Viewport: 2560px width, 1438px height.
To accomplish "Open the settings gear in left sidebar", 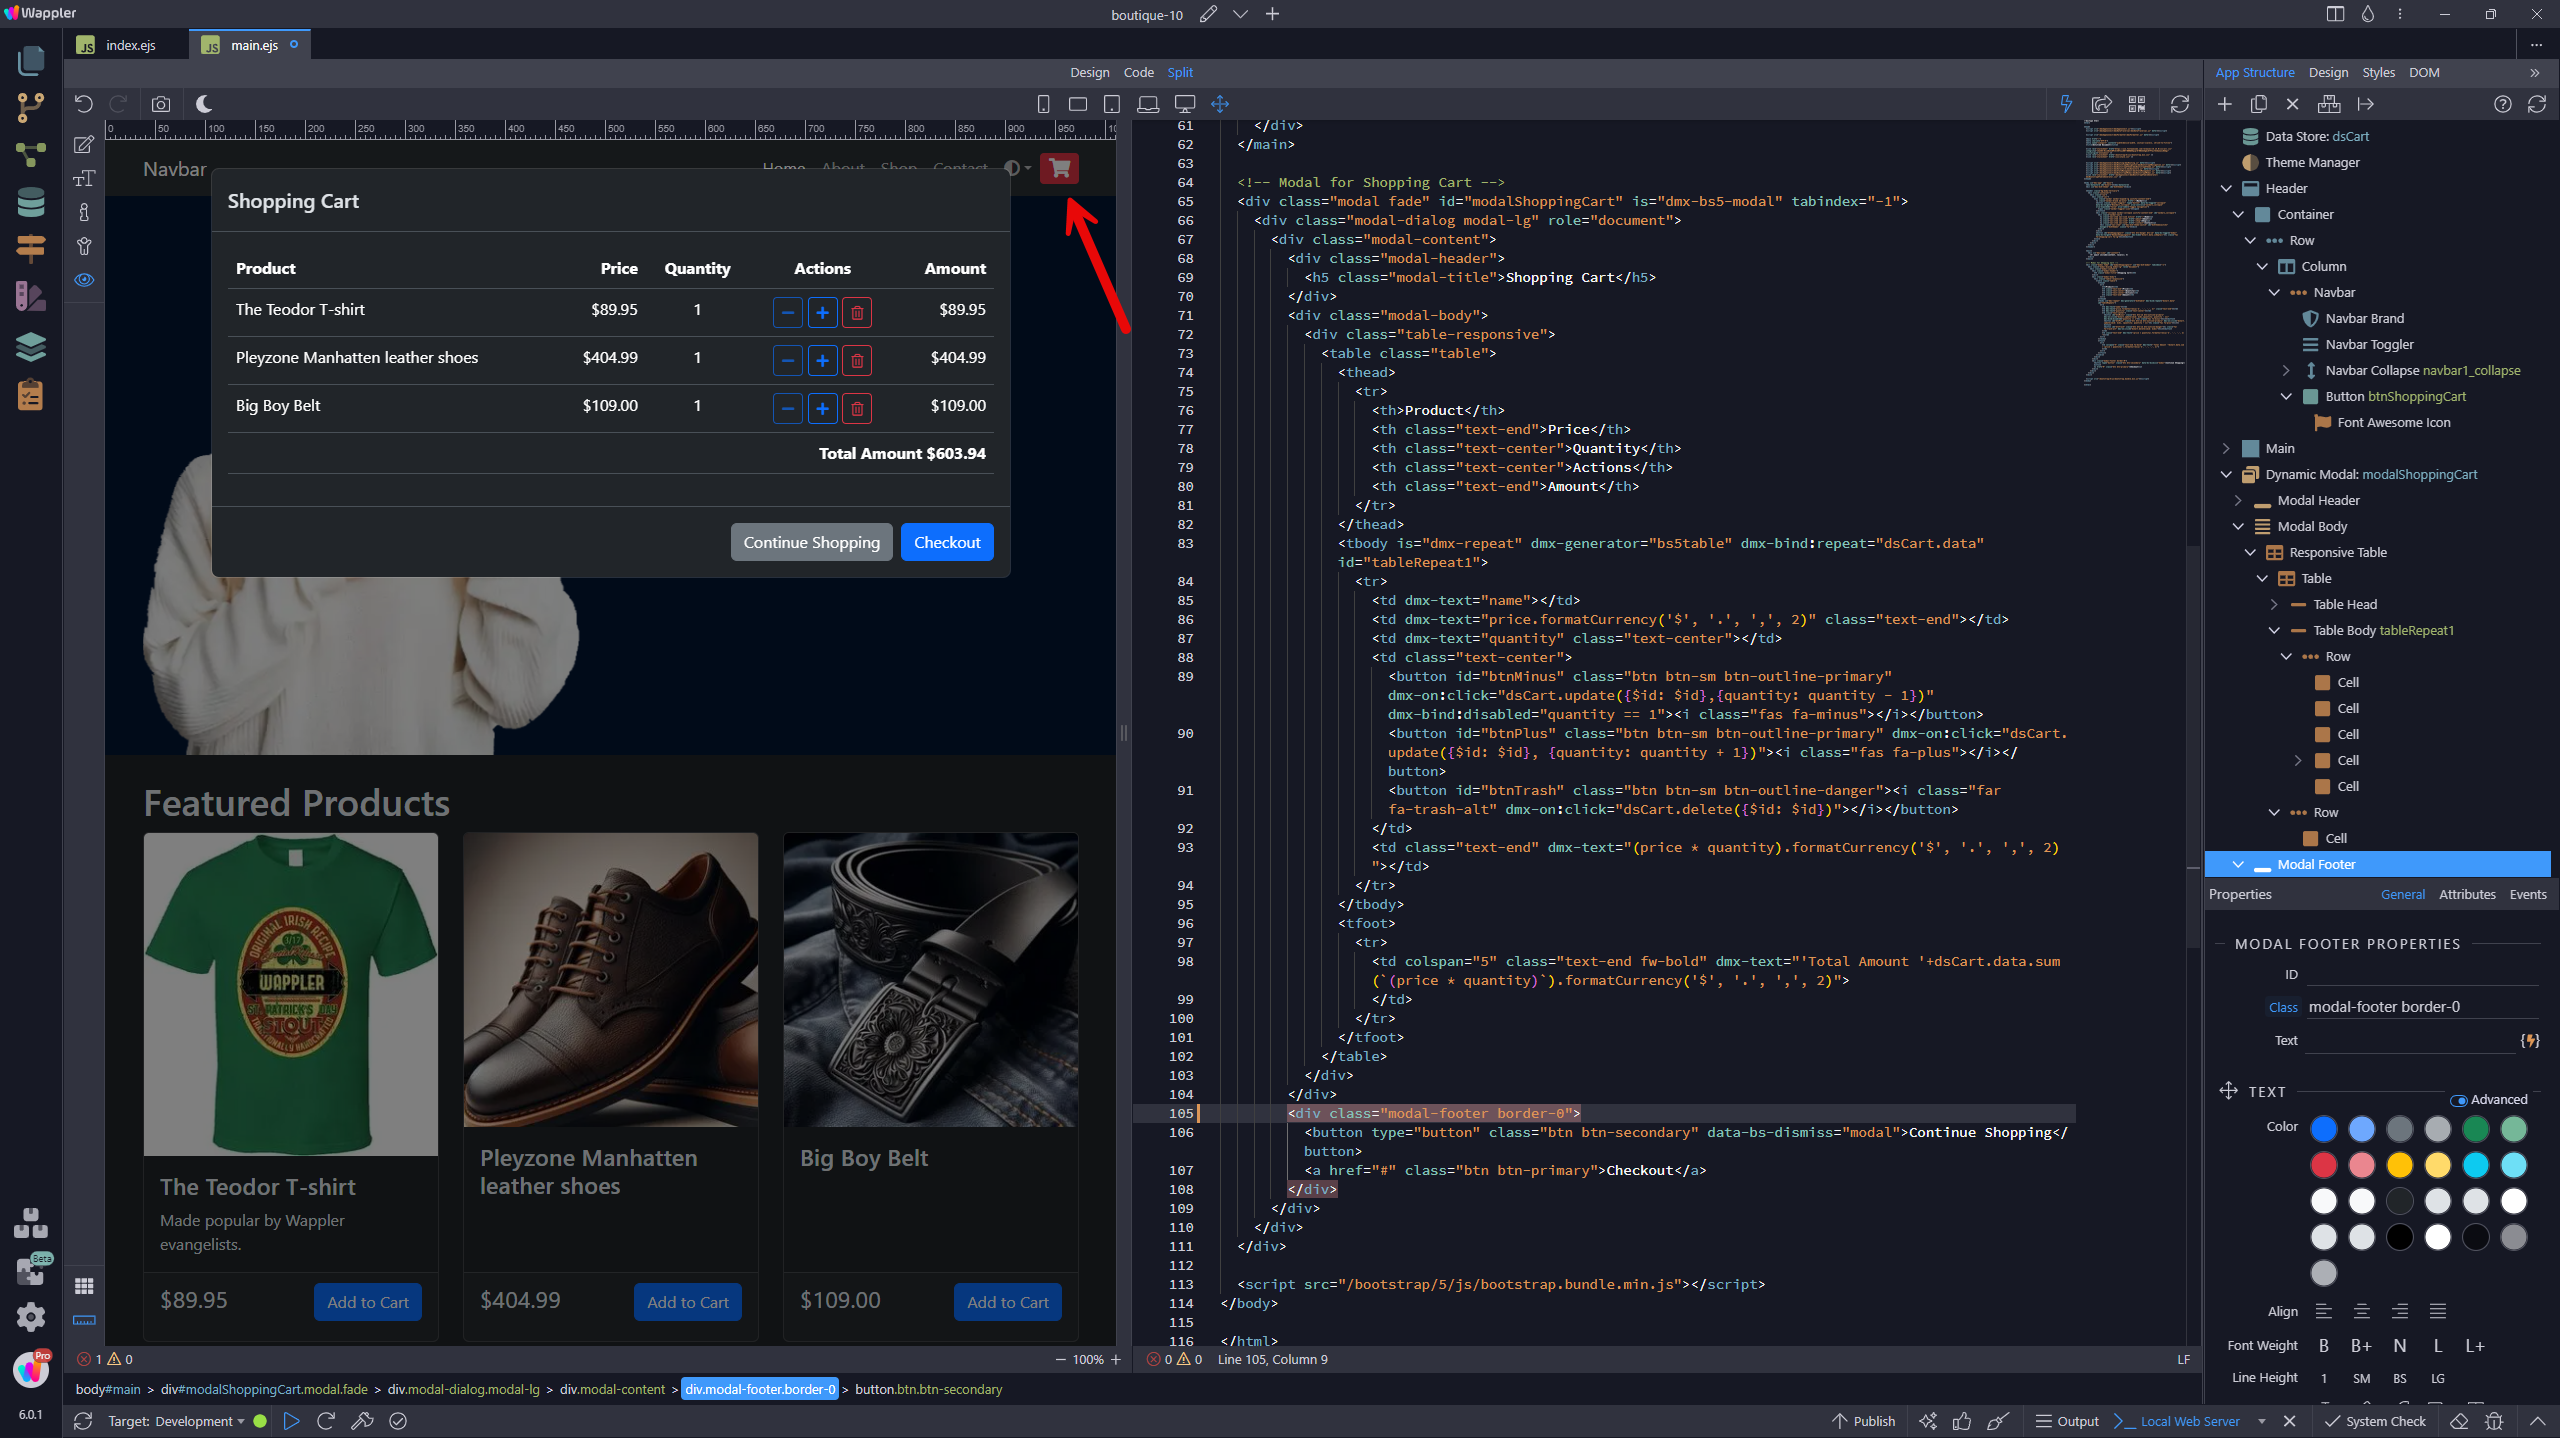I will click(30, 1317).
